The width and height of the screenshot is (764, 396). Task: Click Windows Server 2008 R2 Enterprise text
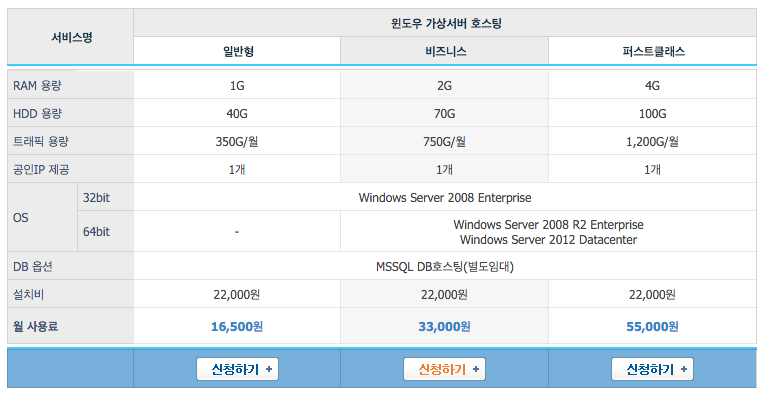[548, 225]
